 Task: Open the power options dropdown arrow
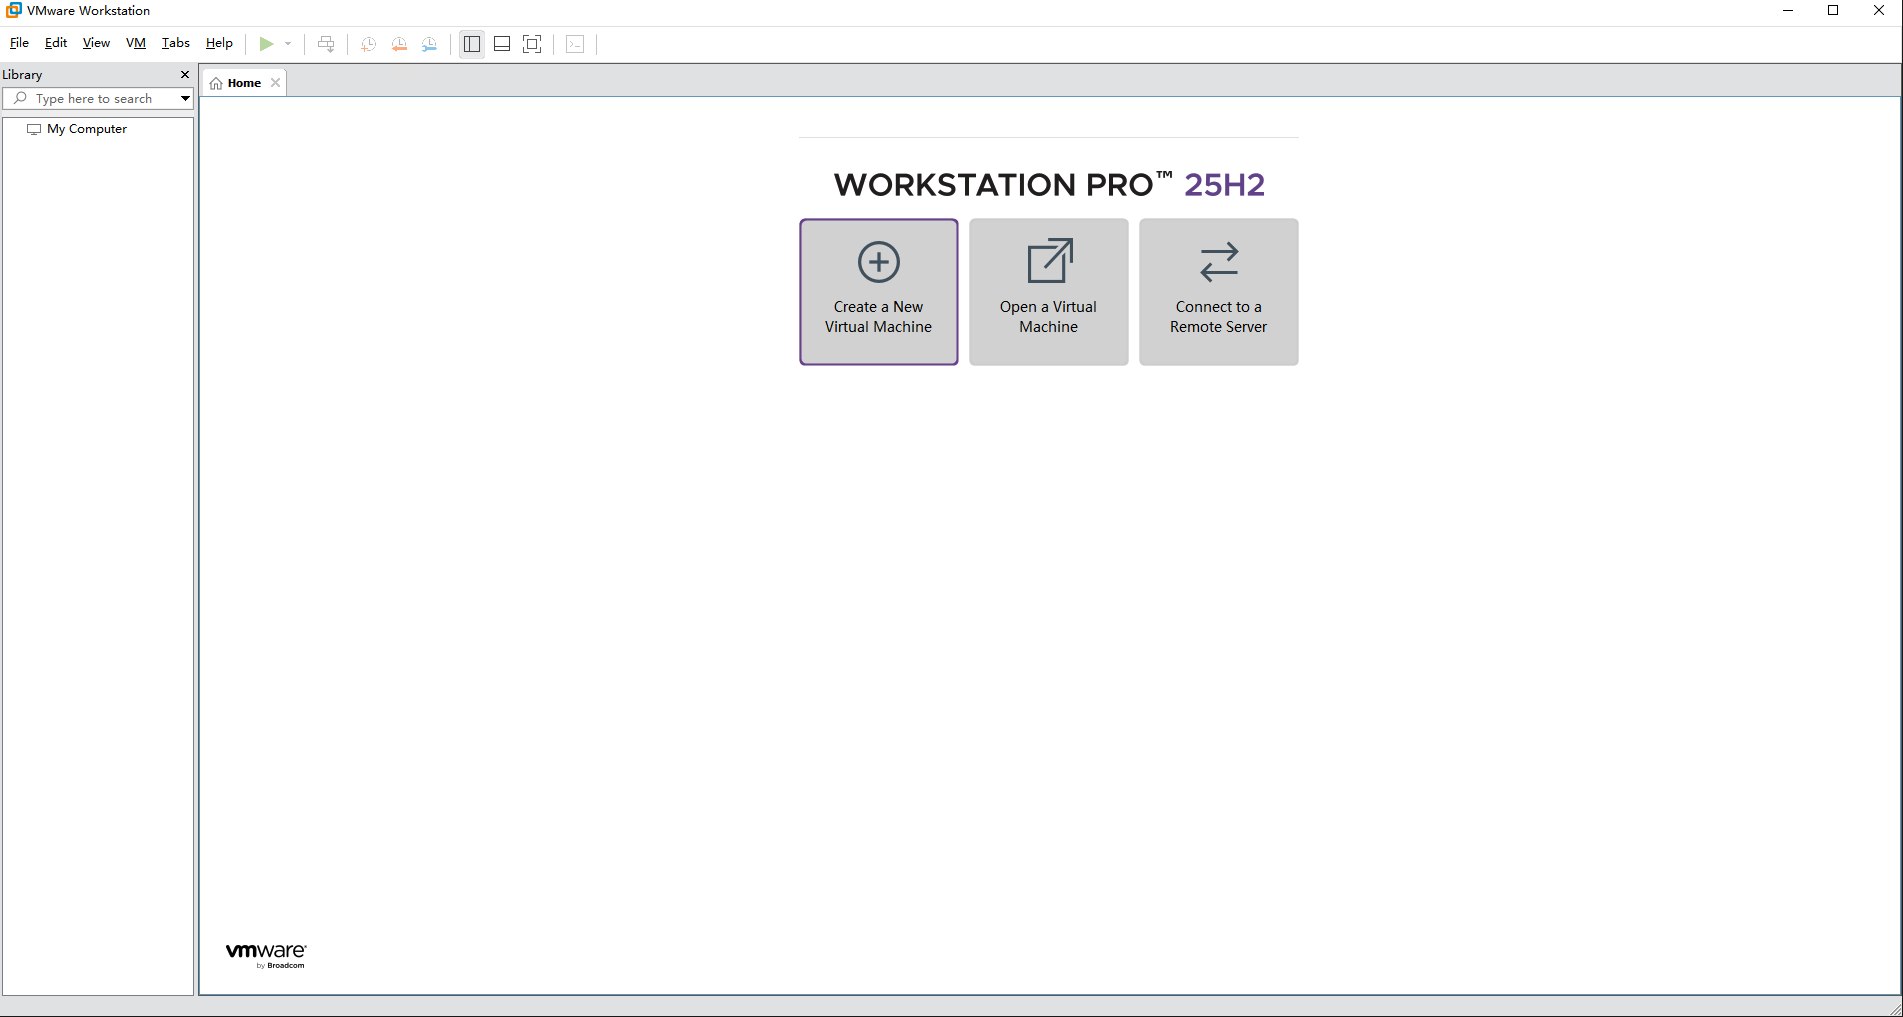[x=288, y=44]
